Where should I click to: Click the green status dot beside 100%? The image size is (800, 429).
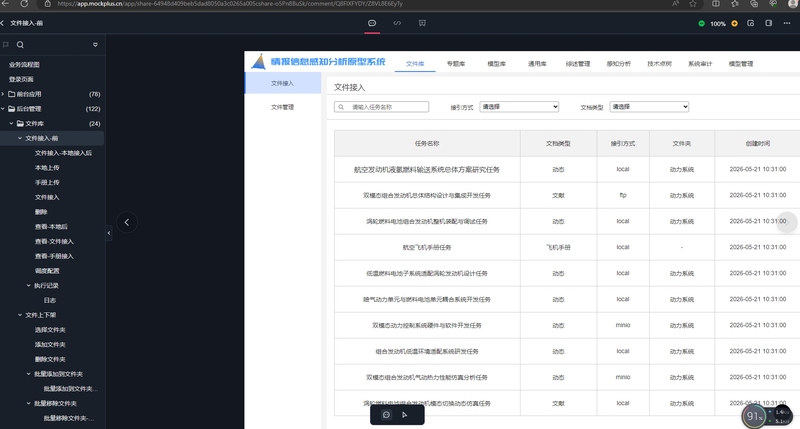(702, 23)
